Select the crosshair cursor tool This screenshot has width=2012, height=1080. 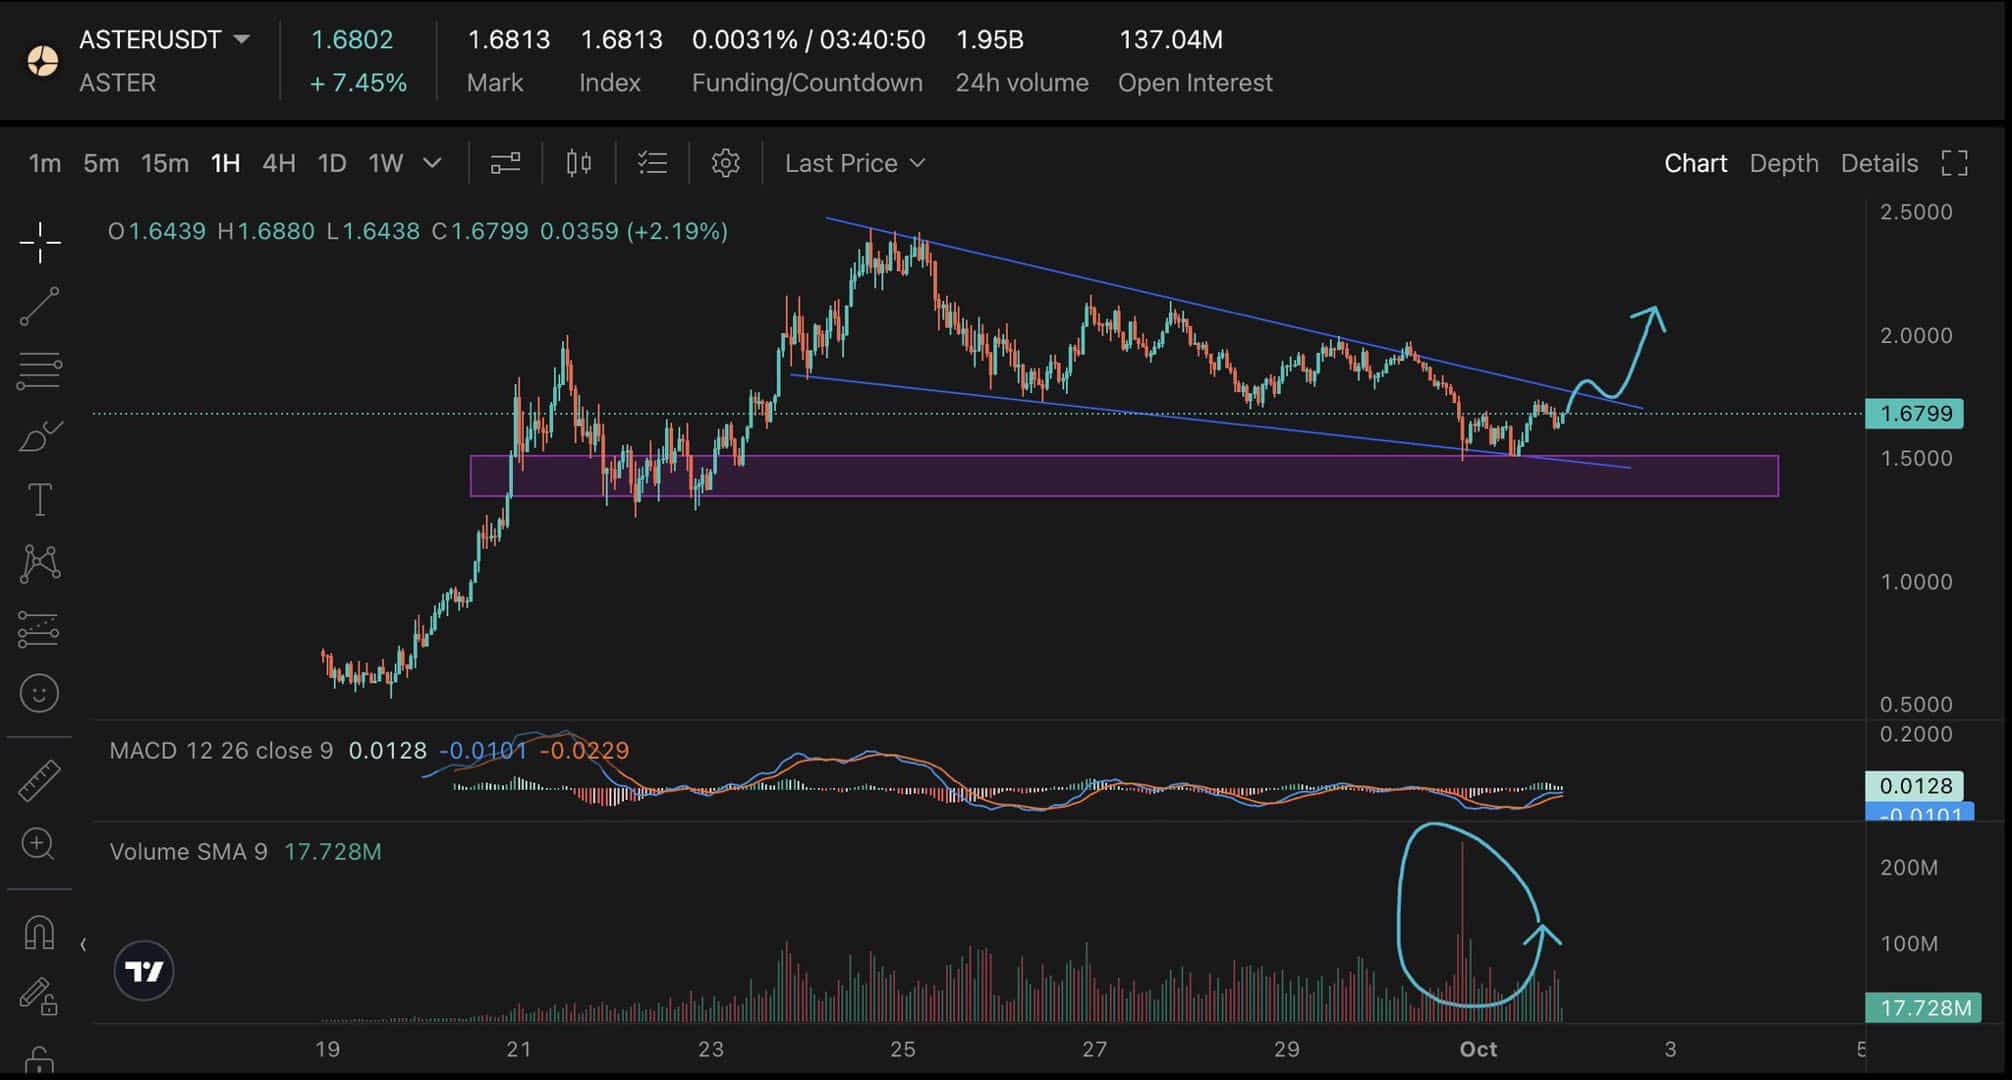[x=39, y=243]
